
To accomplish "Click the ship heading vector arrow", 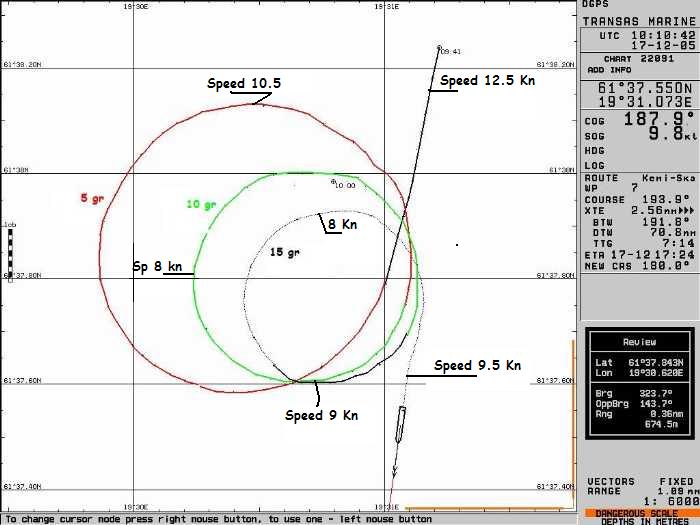I will pyautogui.click(x=395, y=470).
